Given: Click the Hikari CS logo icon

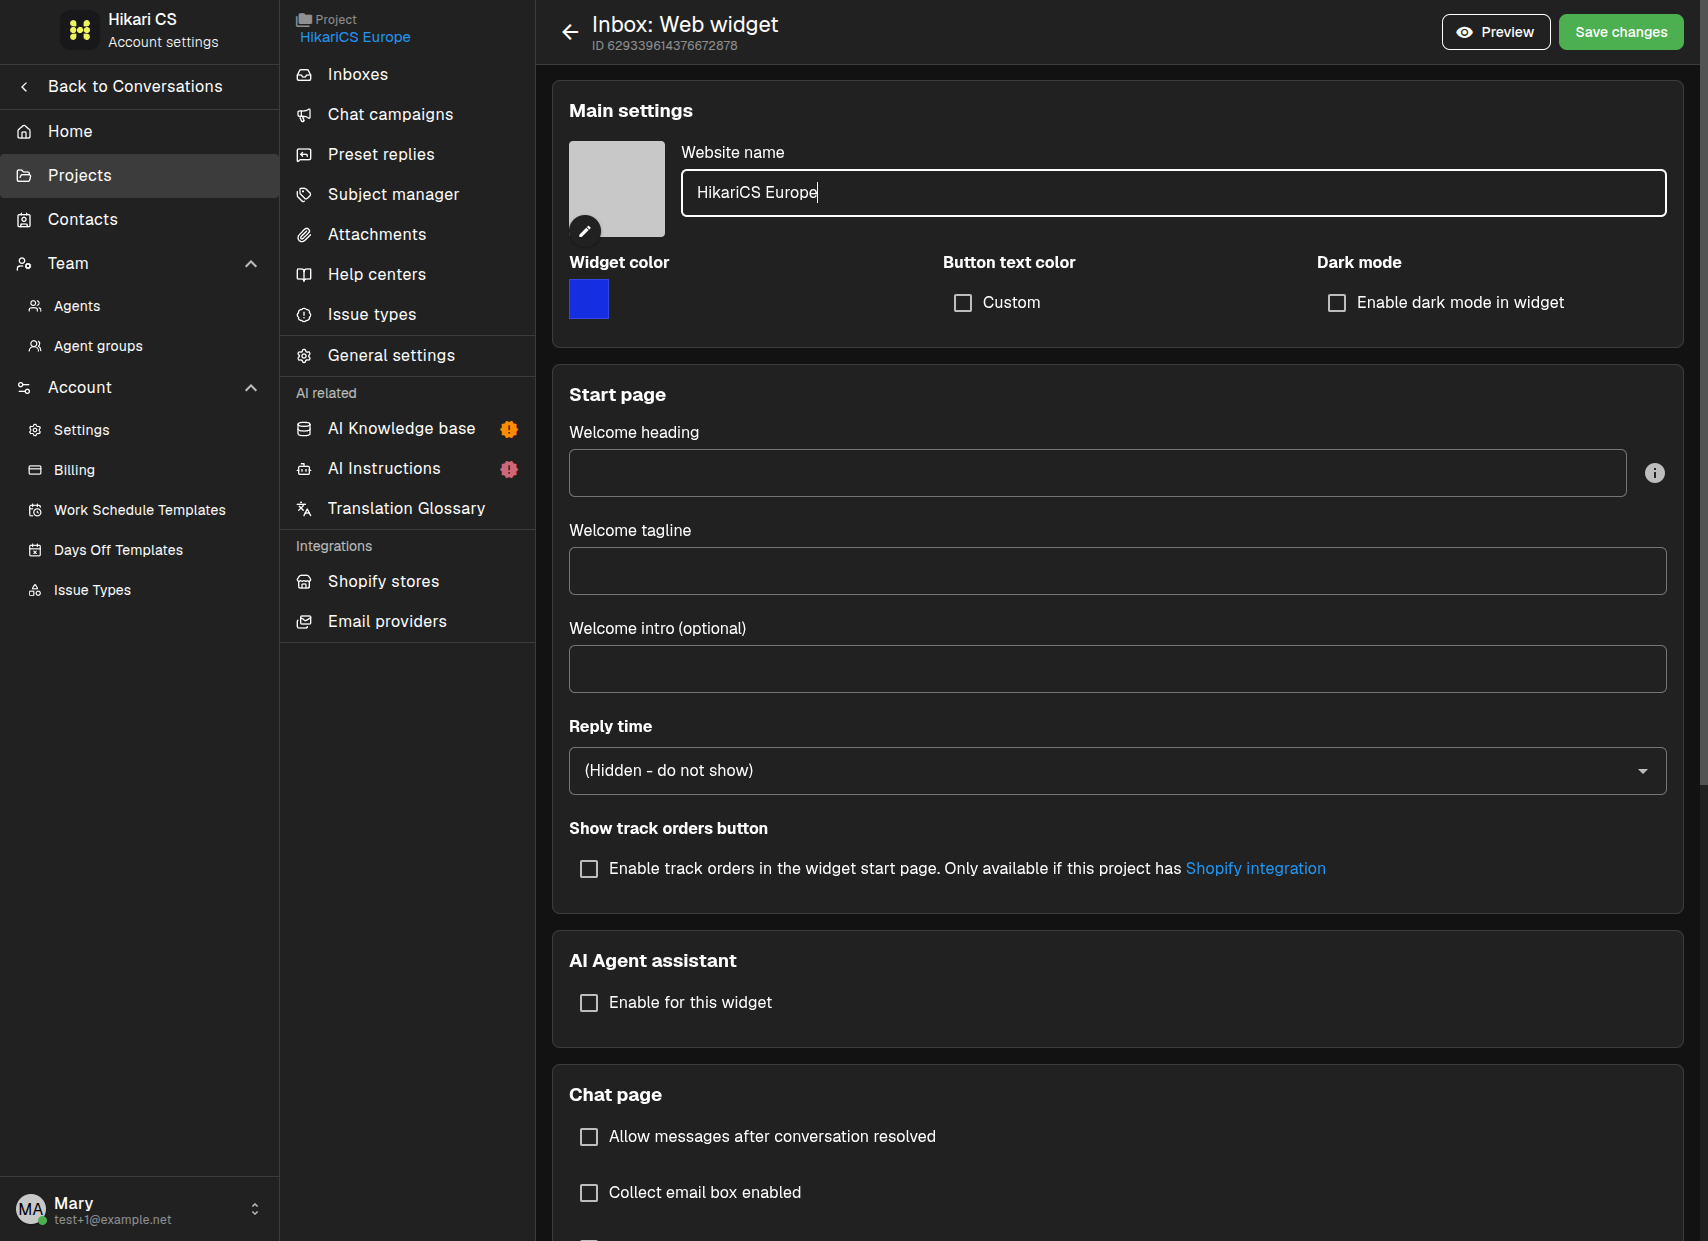Looking at the screenshot, I should point(80,30).
